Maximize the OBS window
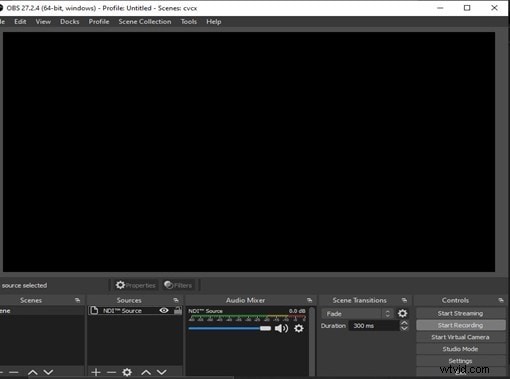The width and height of the screenshot is (510, 379). click(467, 8)
